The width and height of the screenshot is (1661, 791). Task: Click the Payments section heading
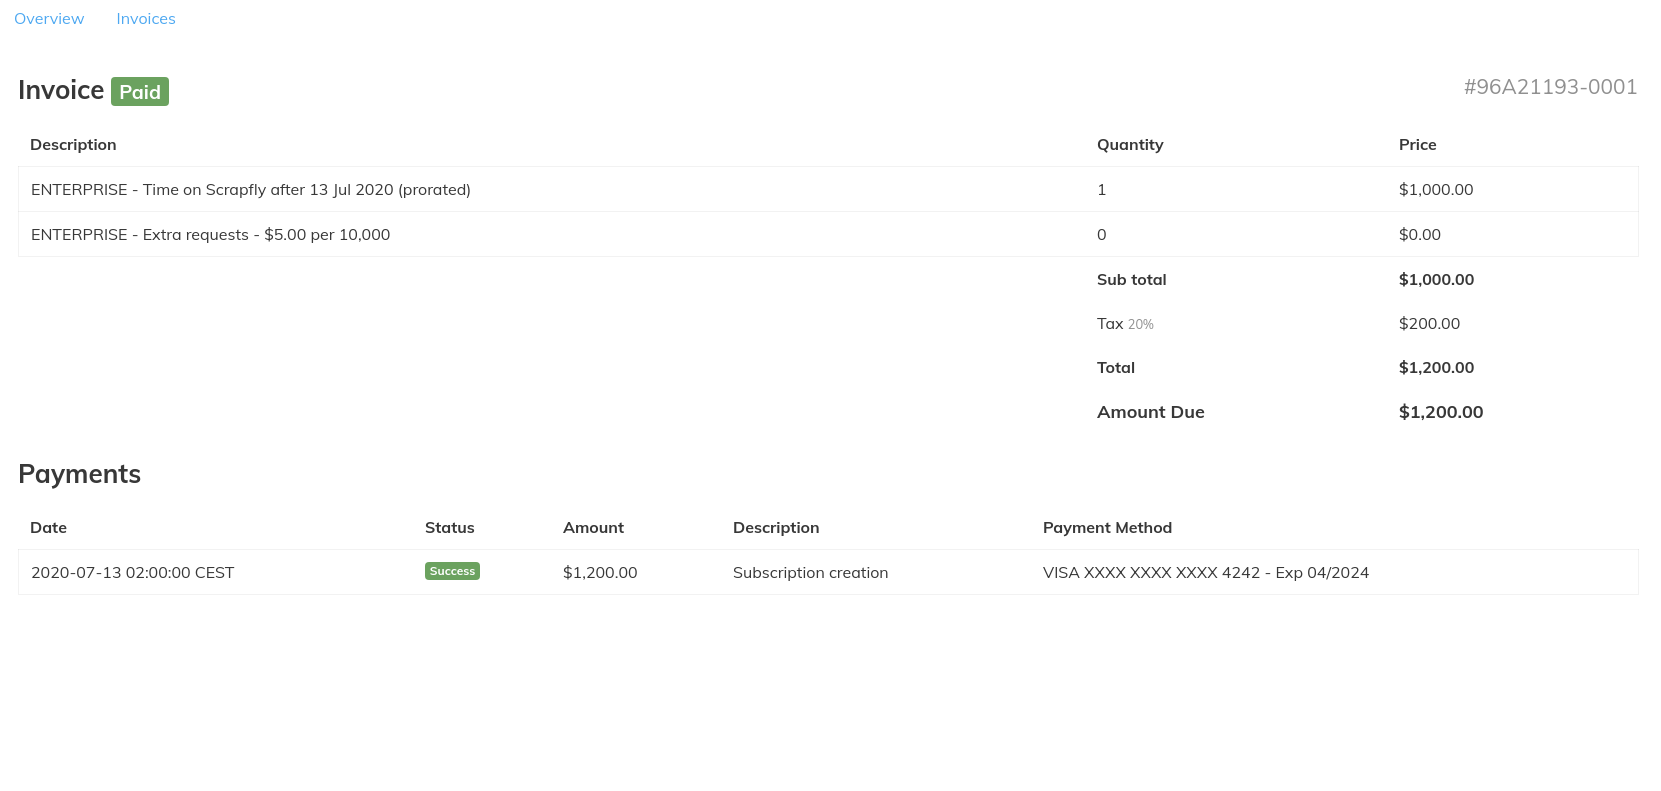point(79,474)
